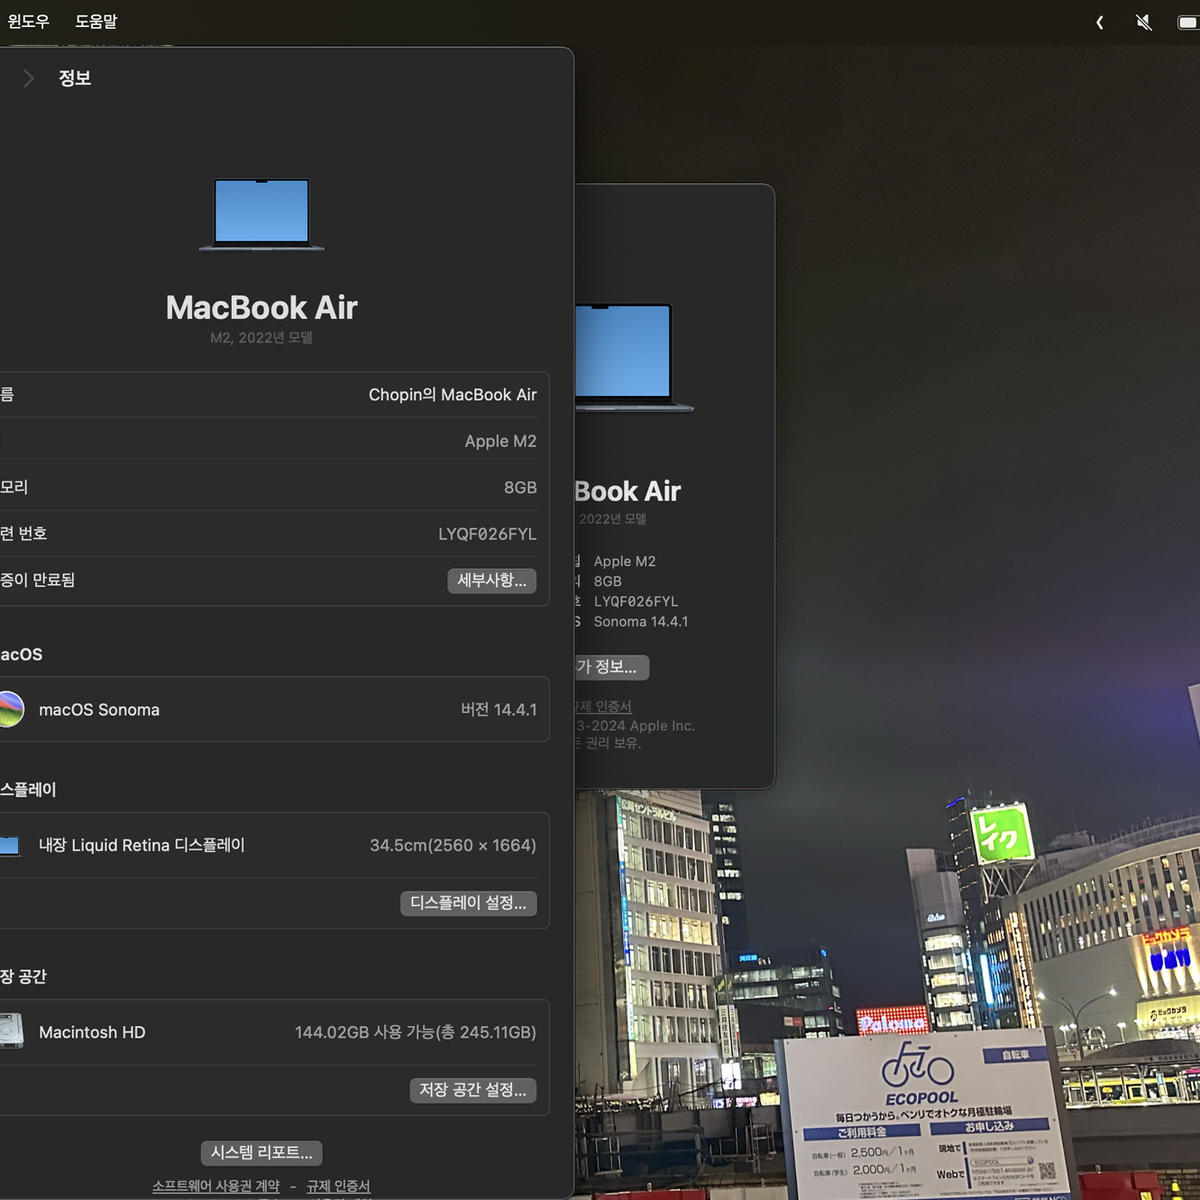Screen dimensions: 1200x1200
Task: Open the 도움말 menu in menu bar
Action: [x=96, y=21]
